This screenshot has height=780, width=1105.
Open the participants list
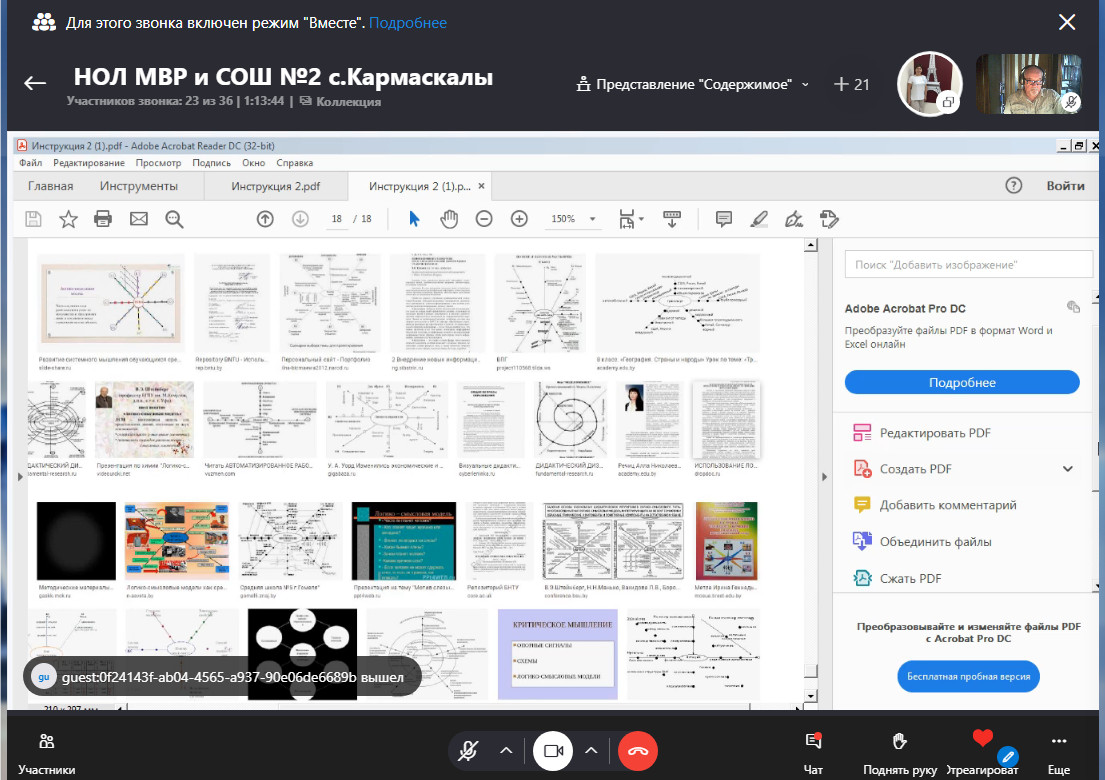pos(46,750)
